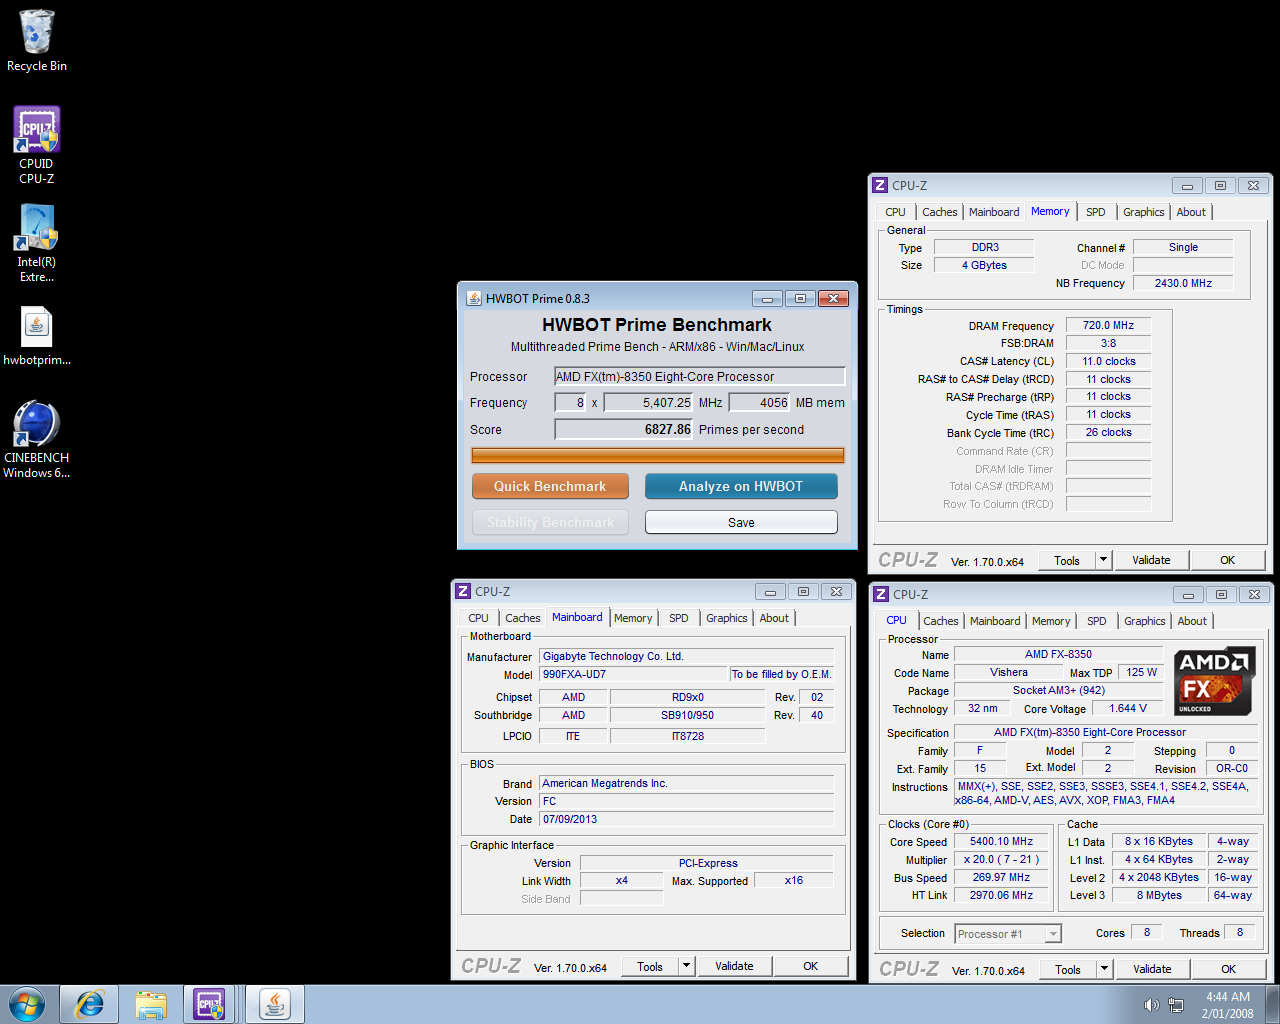
Task: Click the 5,407.25 MHz frequency field
Action: pos(649,402)
